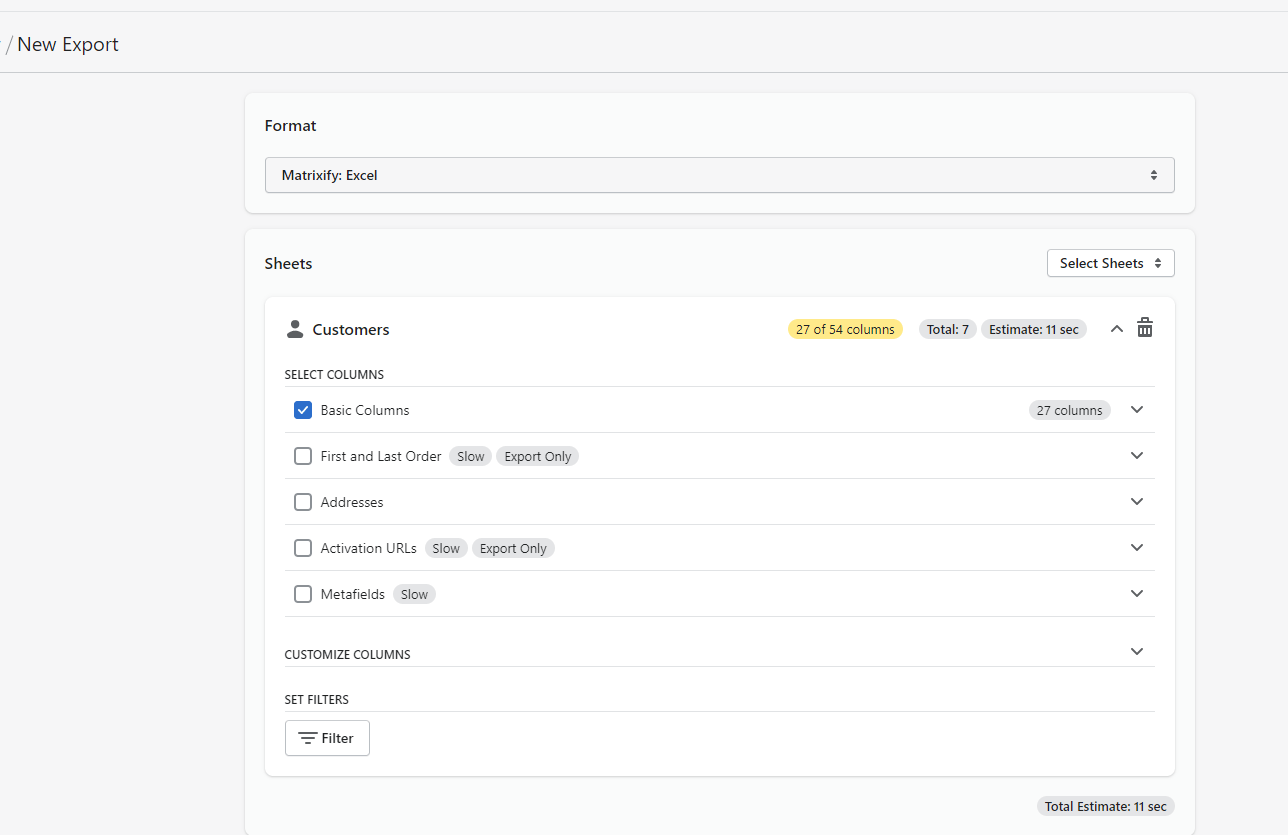1288x835 pixels.
Task: Expand the Addresses column options
Action: (1137, 501)
